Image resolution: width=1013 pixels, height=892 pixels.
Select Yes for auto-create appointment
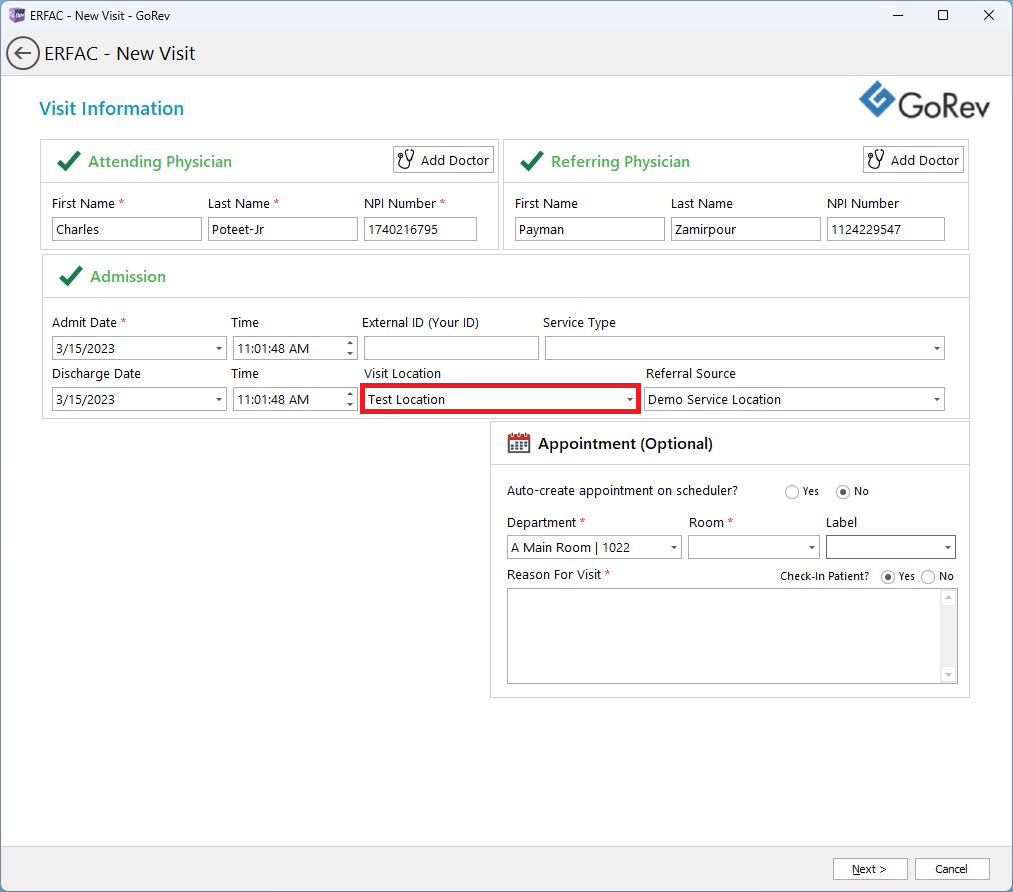pyautogui.click(x=791, y=492)
